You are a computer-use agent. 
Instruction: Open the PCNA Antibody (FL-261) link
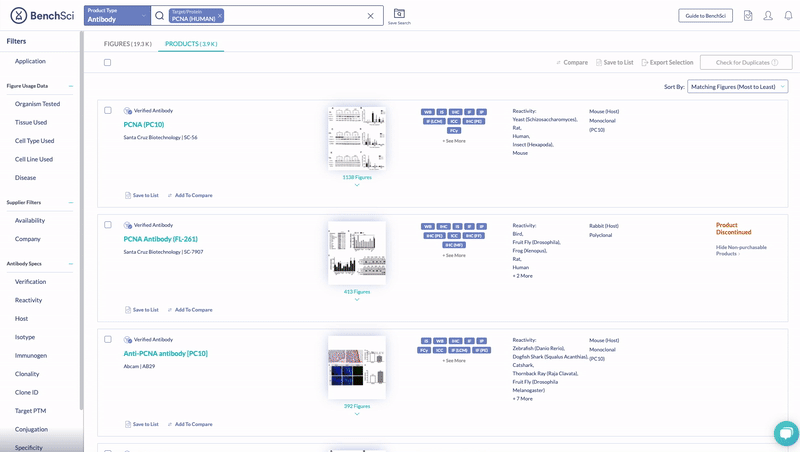(x=160, y=239)
